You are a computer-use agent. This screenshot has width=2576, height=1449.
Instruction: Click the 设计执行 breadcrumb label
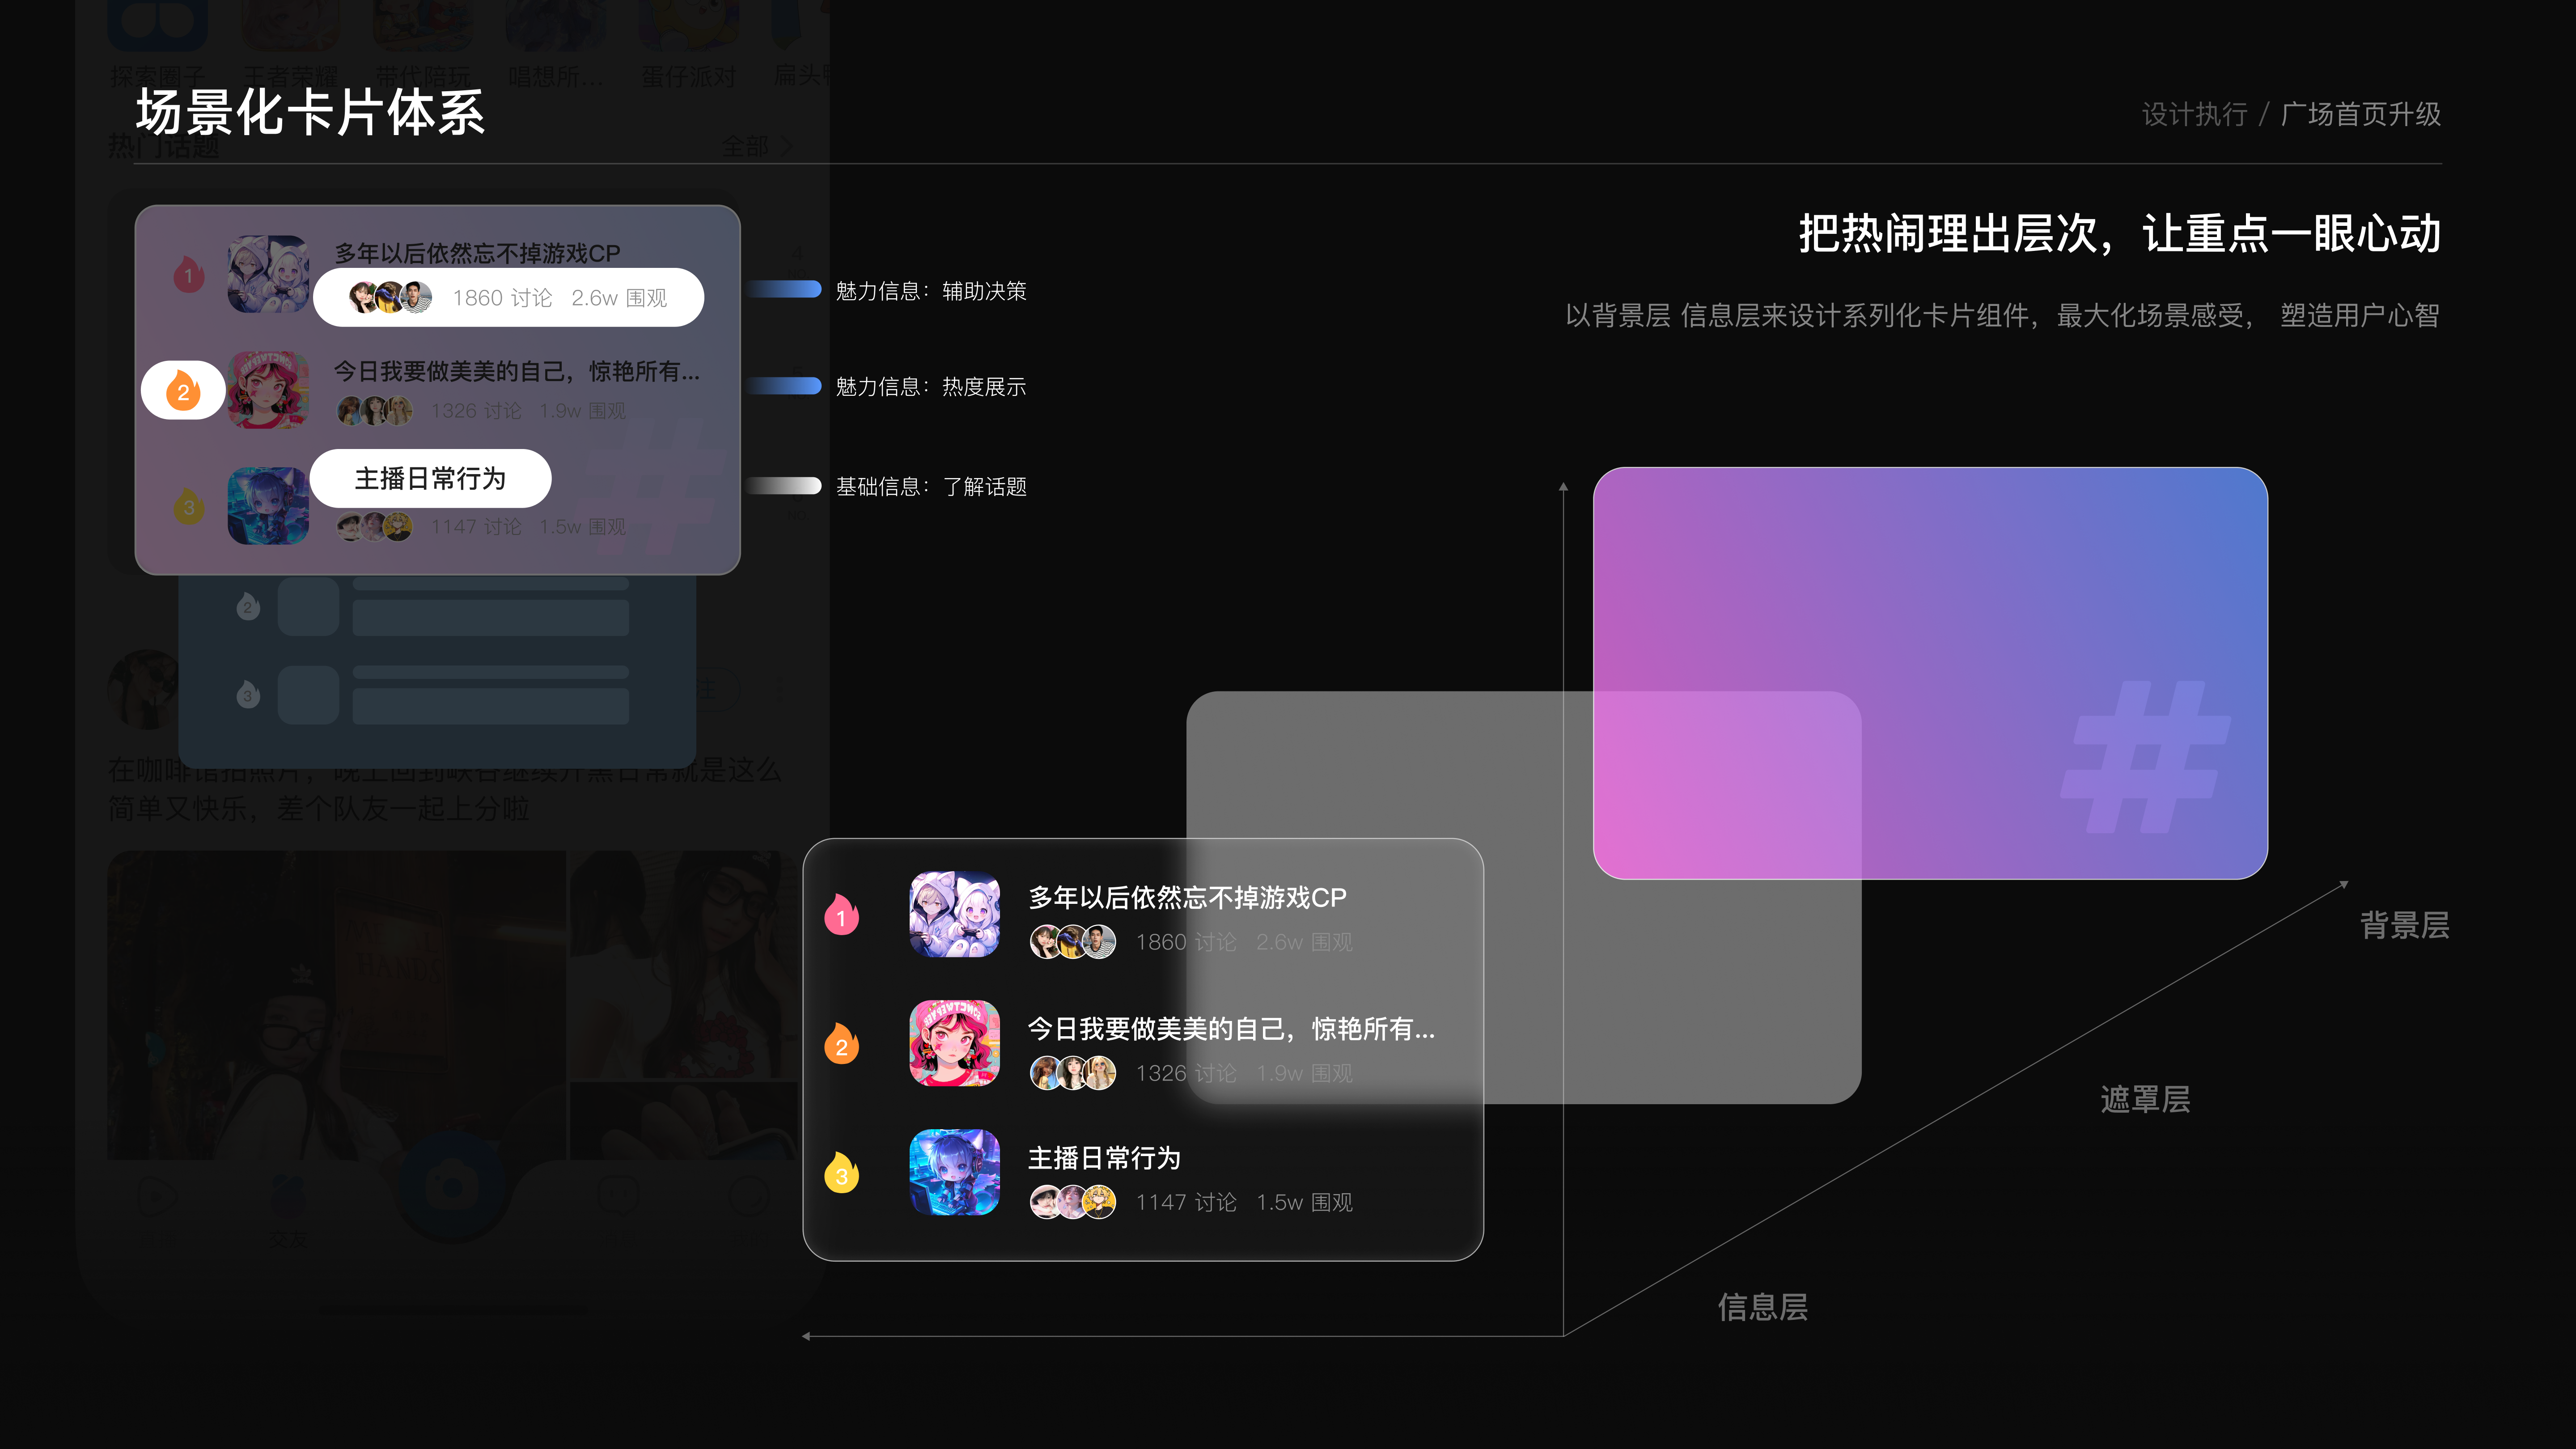pyautogui.click(x=2194, y=114)
